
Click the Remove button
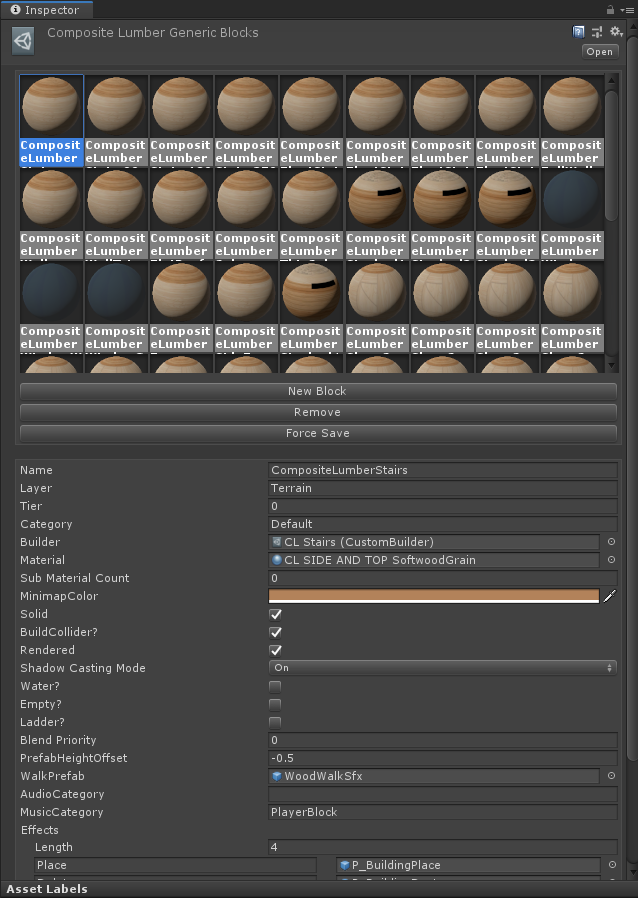tap(318, 412)
